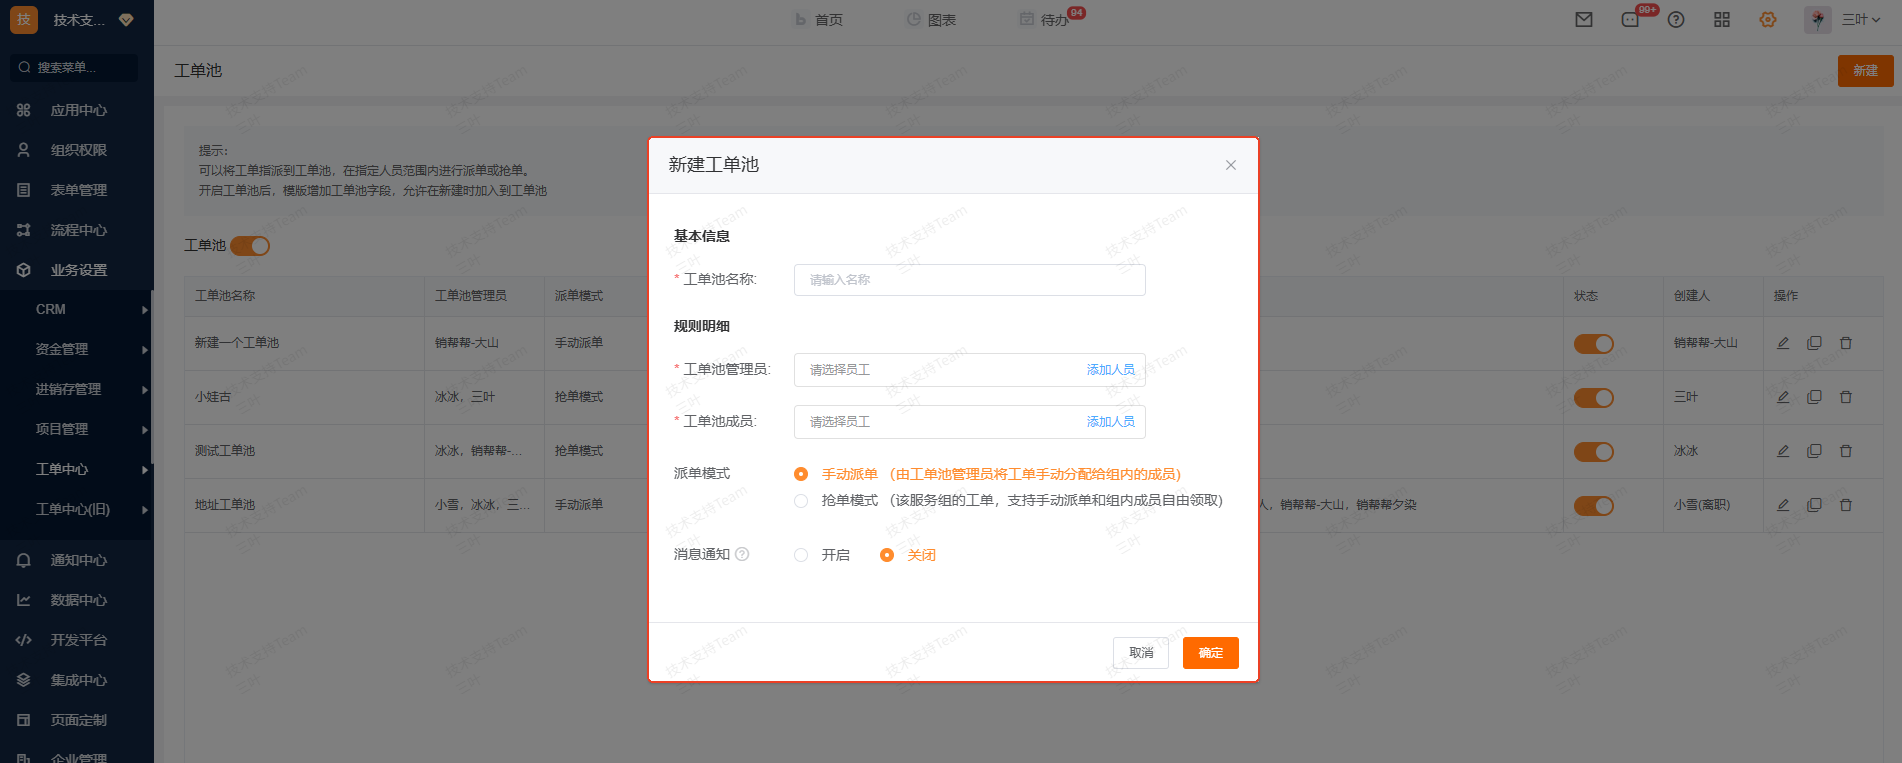Switch to the 图表 tab
Viewport: 1902px width, 763px height.
[931, 20]
